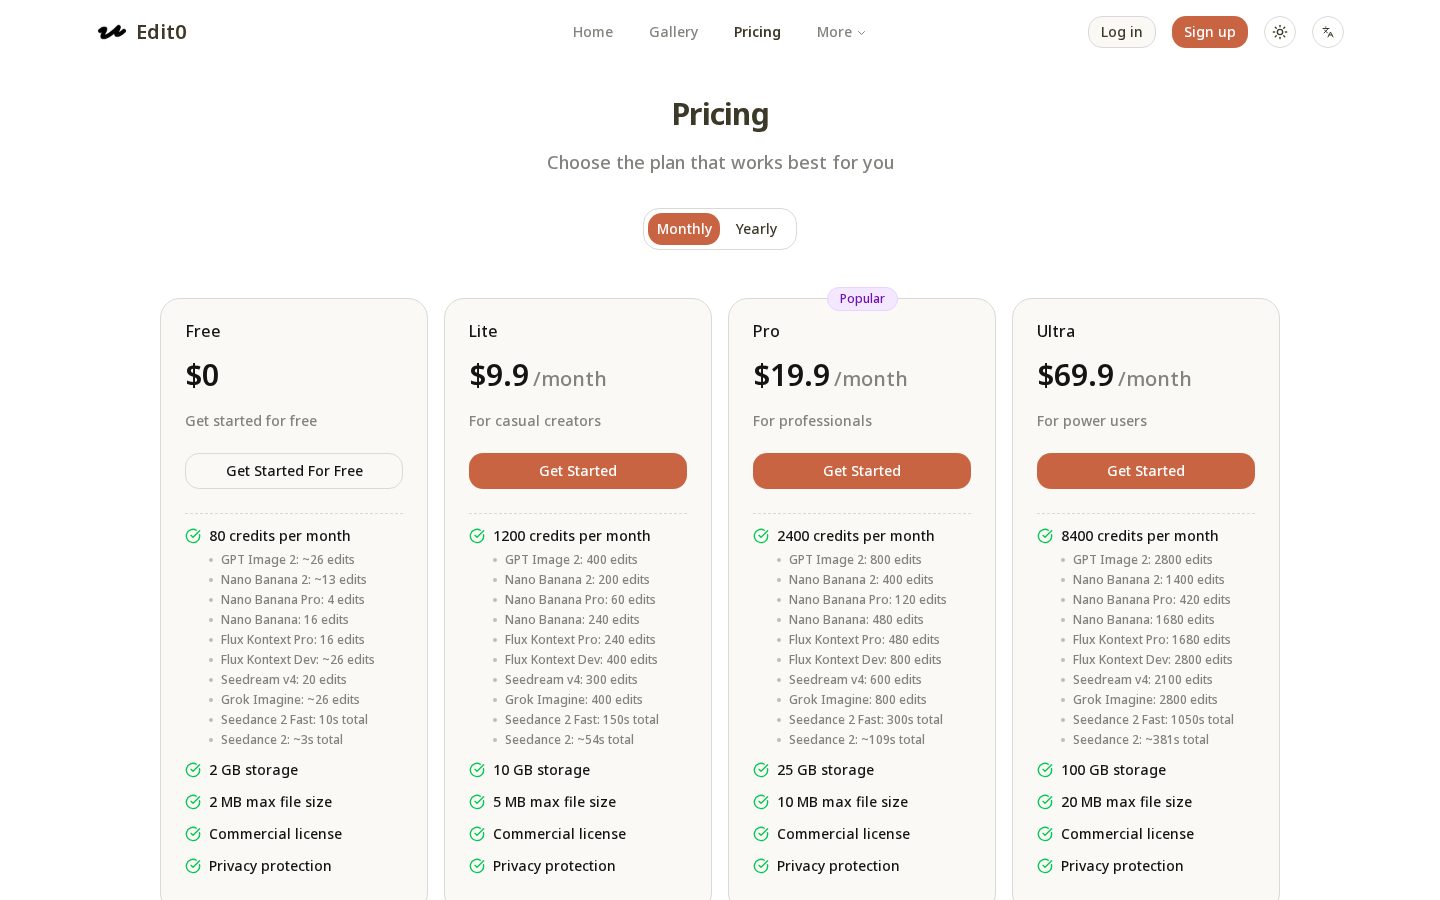Click the check icon beside 2 GB storage

point(193,770)
